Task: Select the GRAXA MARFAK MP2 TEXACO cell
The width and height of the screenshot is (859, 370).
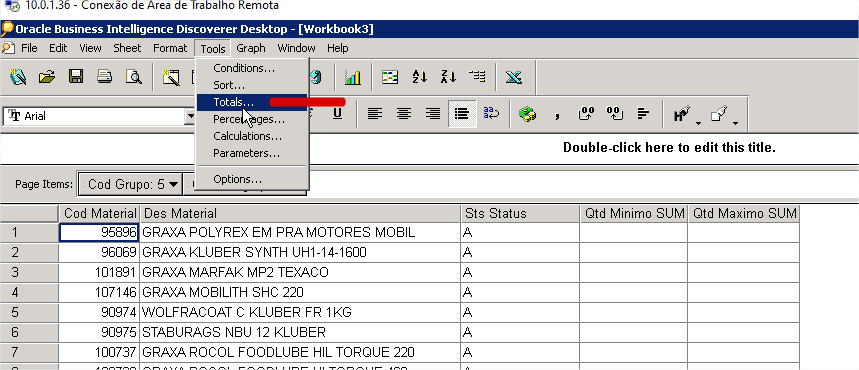Action: (x=300, y=272)
